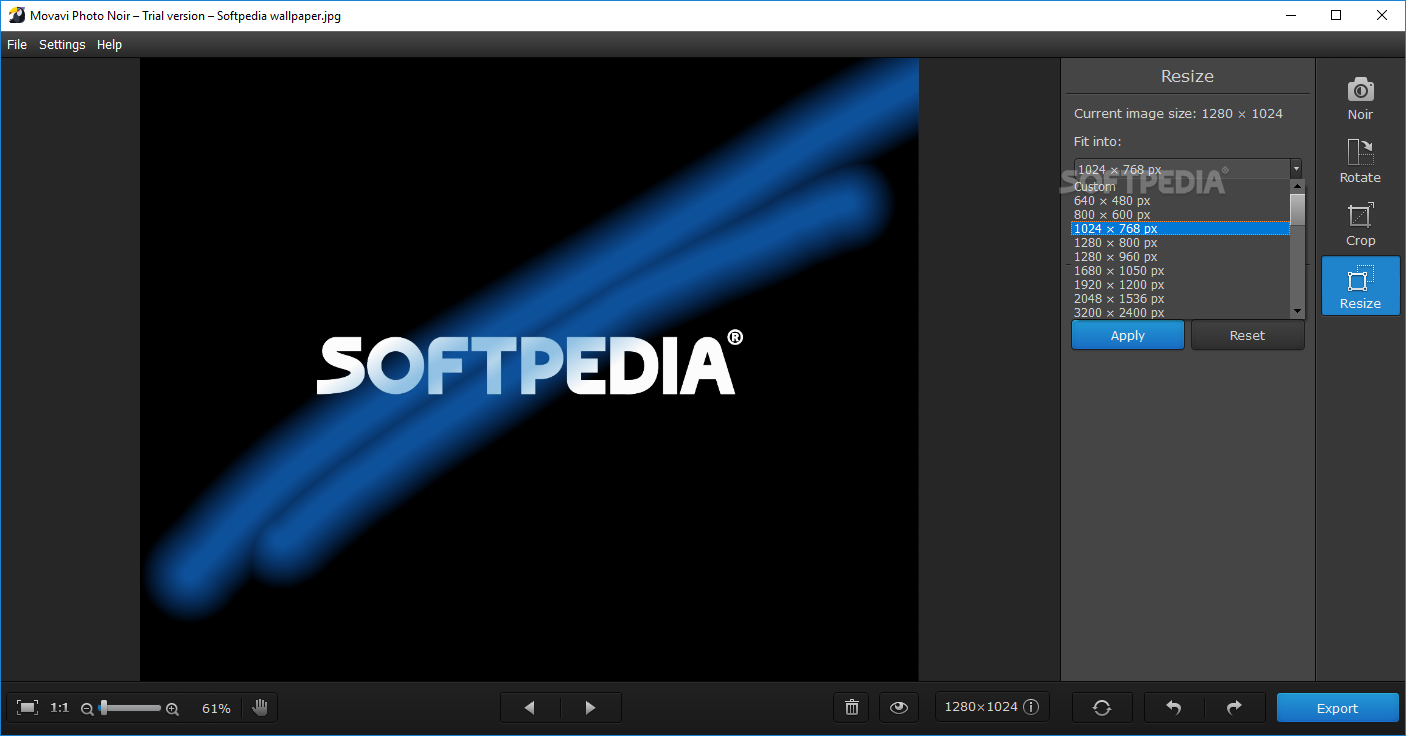The height and width of the screenshot is (736, 1406).
Task: Minimize the Movavi Photo Noir window
Action: pos(1290,15)
